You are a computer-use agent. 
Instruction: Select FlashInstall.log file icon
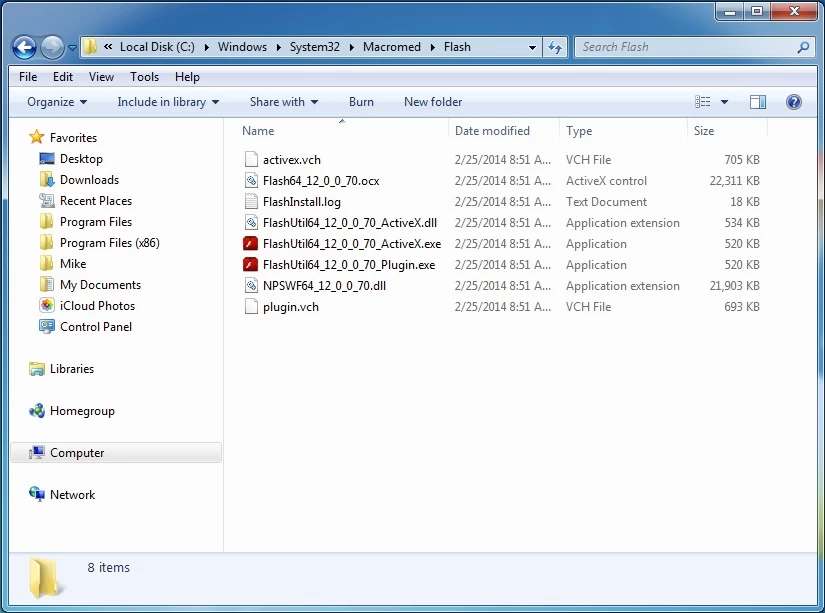pos(251,202)
